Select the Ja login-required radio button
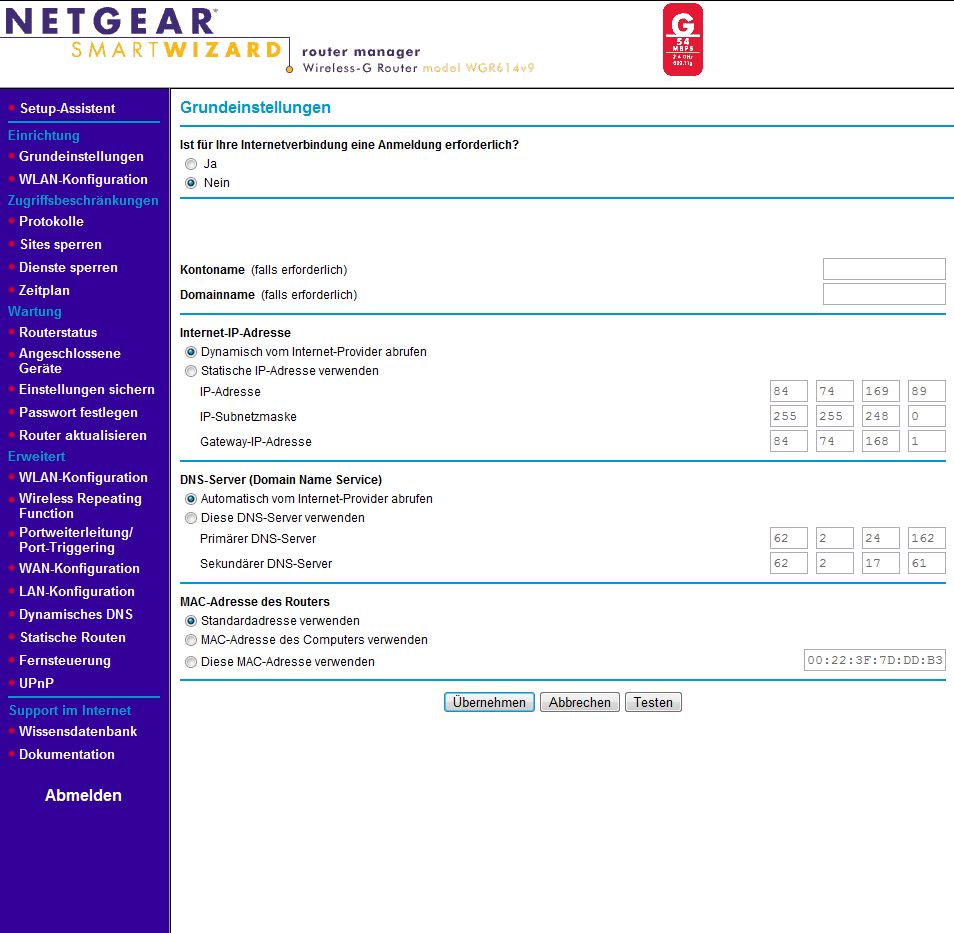 (x=191, y=164)
